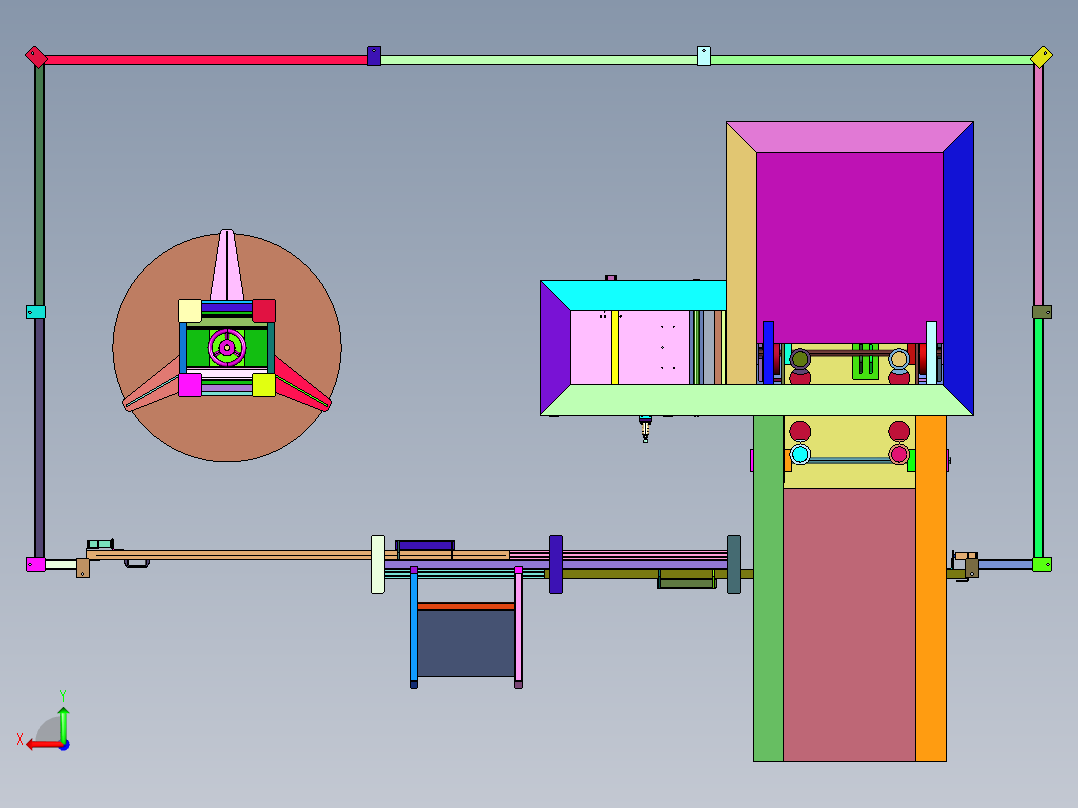Viewport: 1078px width, 808px height.
Task: Select the yellow square block on the frame
Action: pyautogui.click(x=264, y=385)
